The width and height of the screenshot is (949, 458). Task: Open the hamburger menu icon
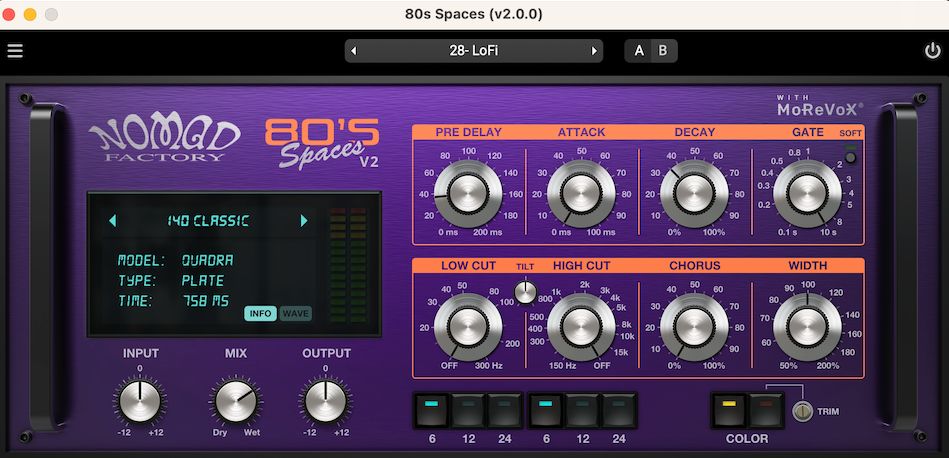15,51
